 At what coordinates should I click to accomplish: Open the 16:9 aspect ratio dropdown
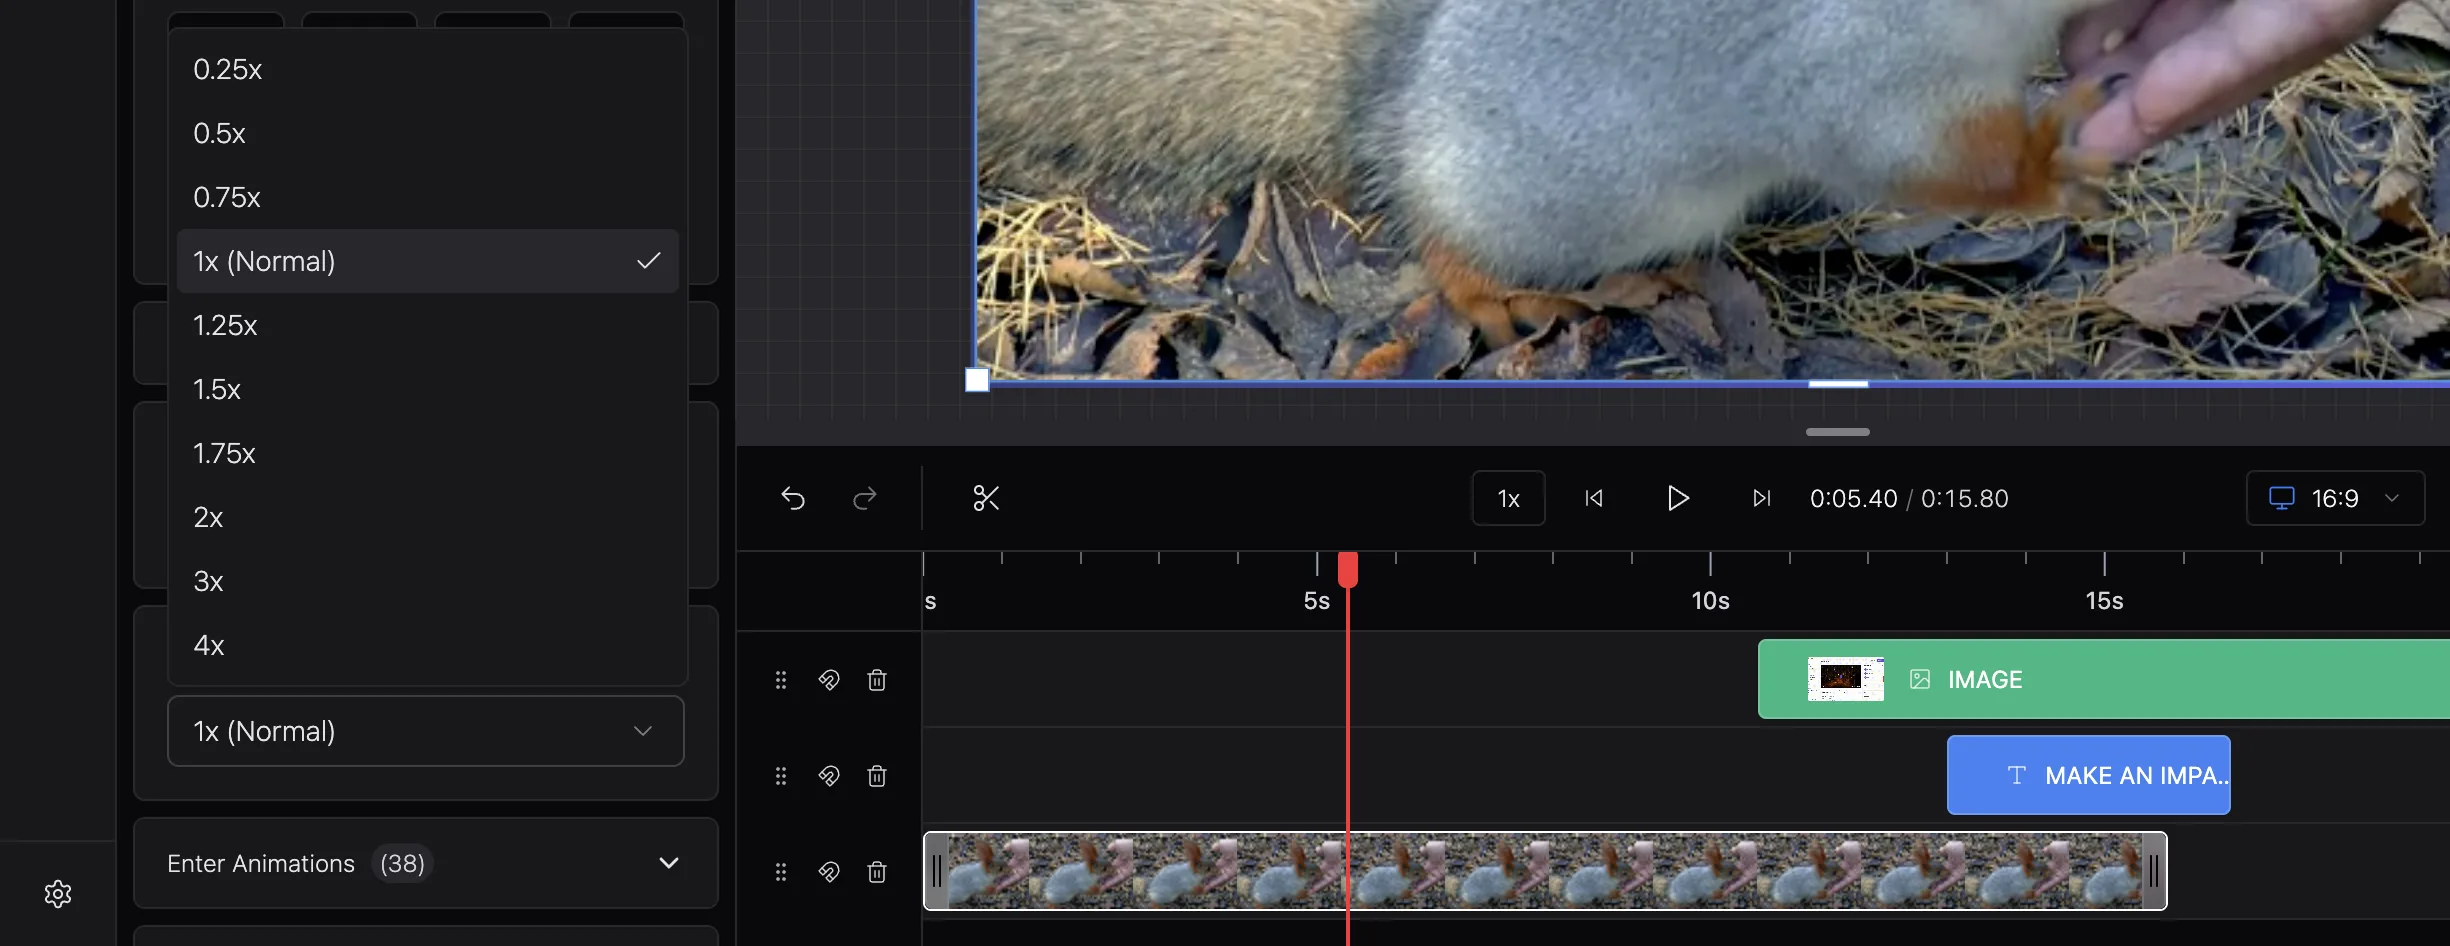coord(2335,498)
